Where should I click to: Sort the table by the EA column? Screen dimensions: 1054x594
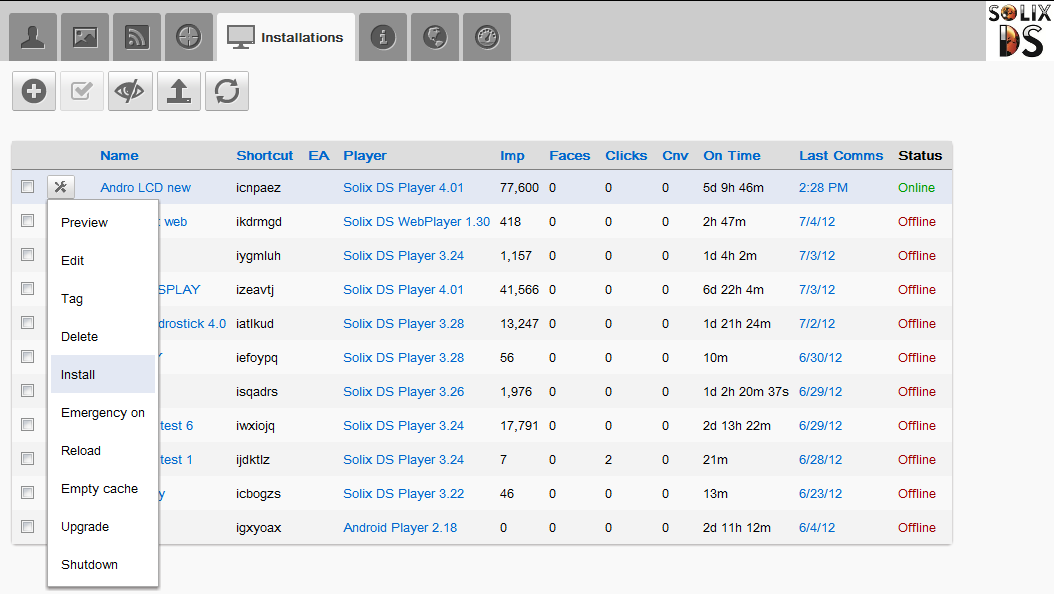click(319, 156)
